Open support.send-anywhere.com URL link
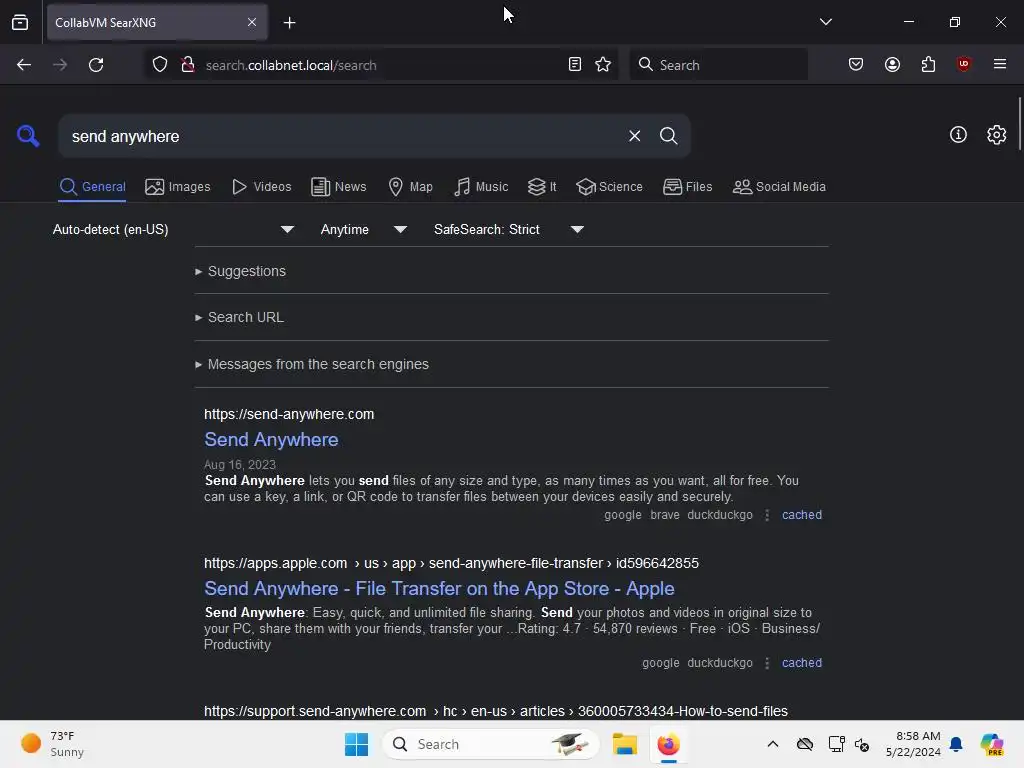This screenshot has height=768, width=1024. [495, 711]
